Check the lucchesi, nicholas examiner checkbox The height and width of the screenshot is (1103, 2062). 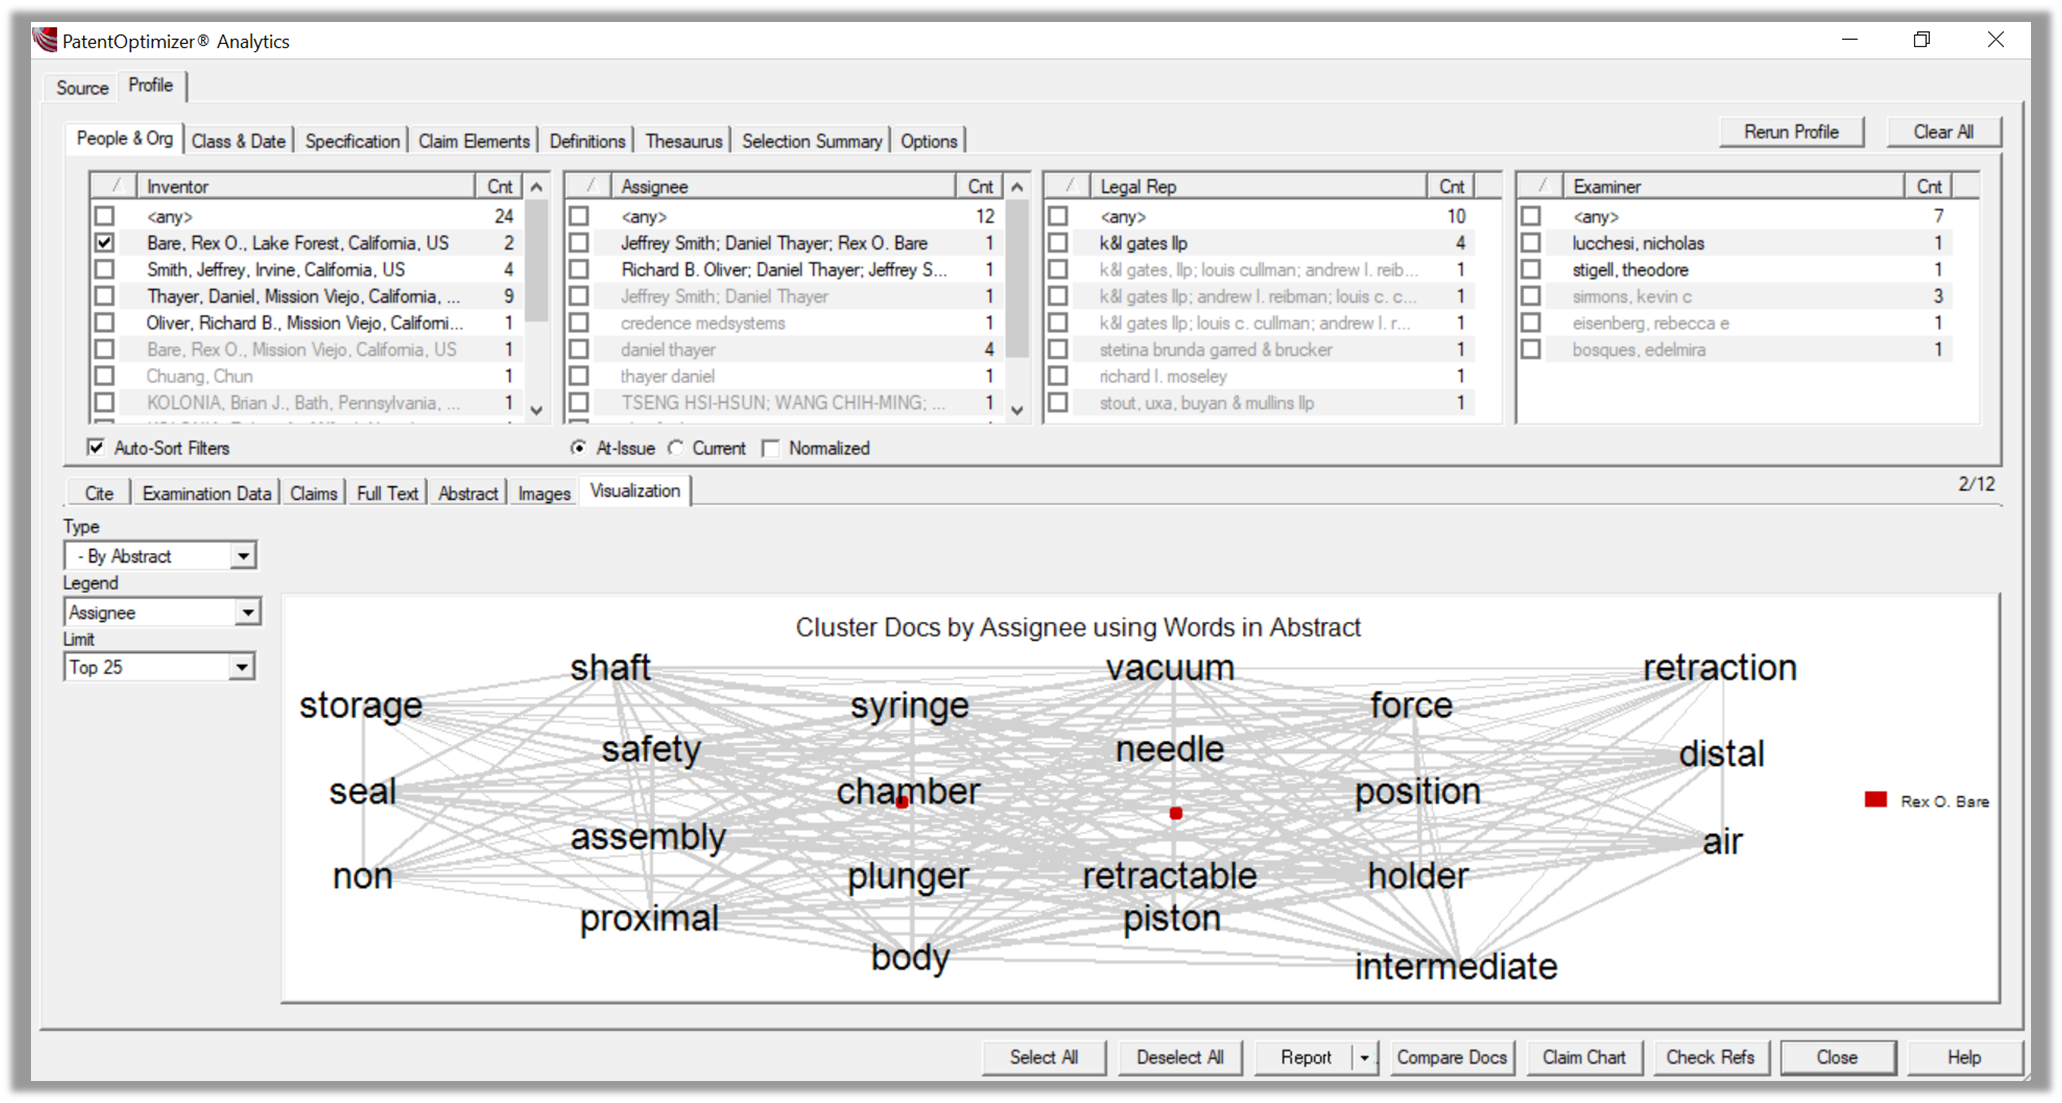[x=1531, y=243]
